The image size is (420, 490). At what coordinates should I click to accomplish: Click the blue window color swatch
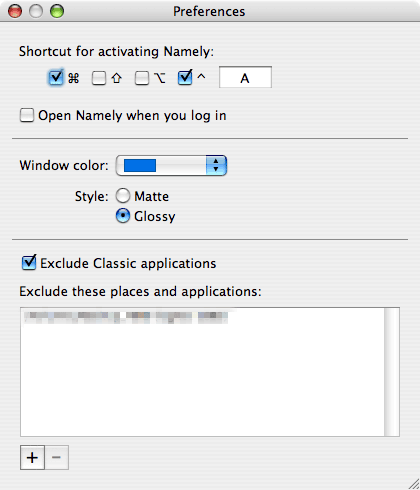coord(140,165)
